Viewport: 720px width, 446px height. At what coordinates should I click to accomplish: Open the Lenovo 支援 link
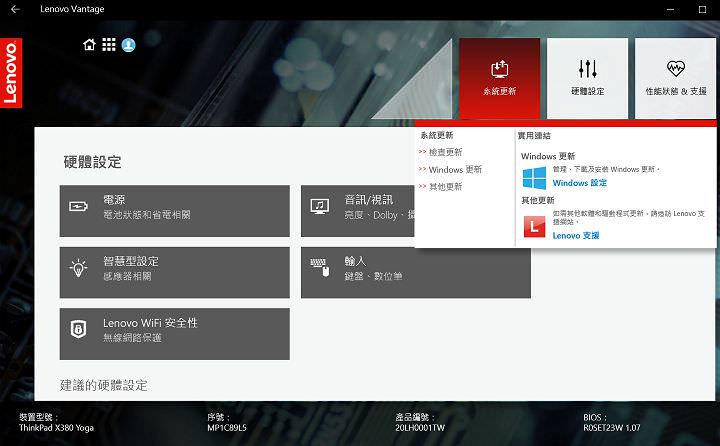point(575,236)
